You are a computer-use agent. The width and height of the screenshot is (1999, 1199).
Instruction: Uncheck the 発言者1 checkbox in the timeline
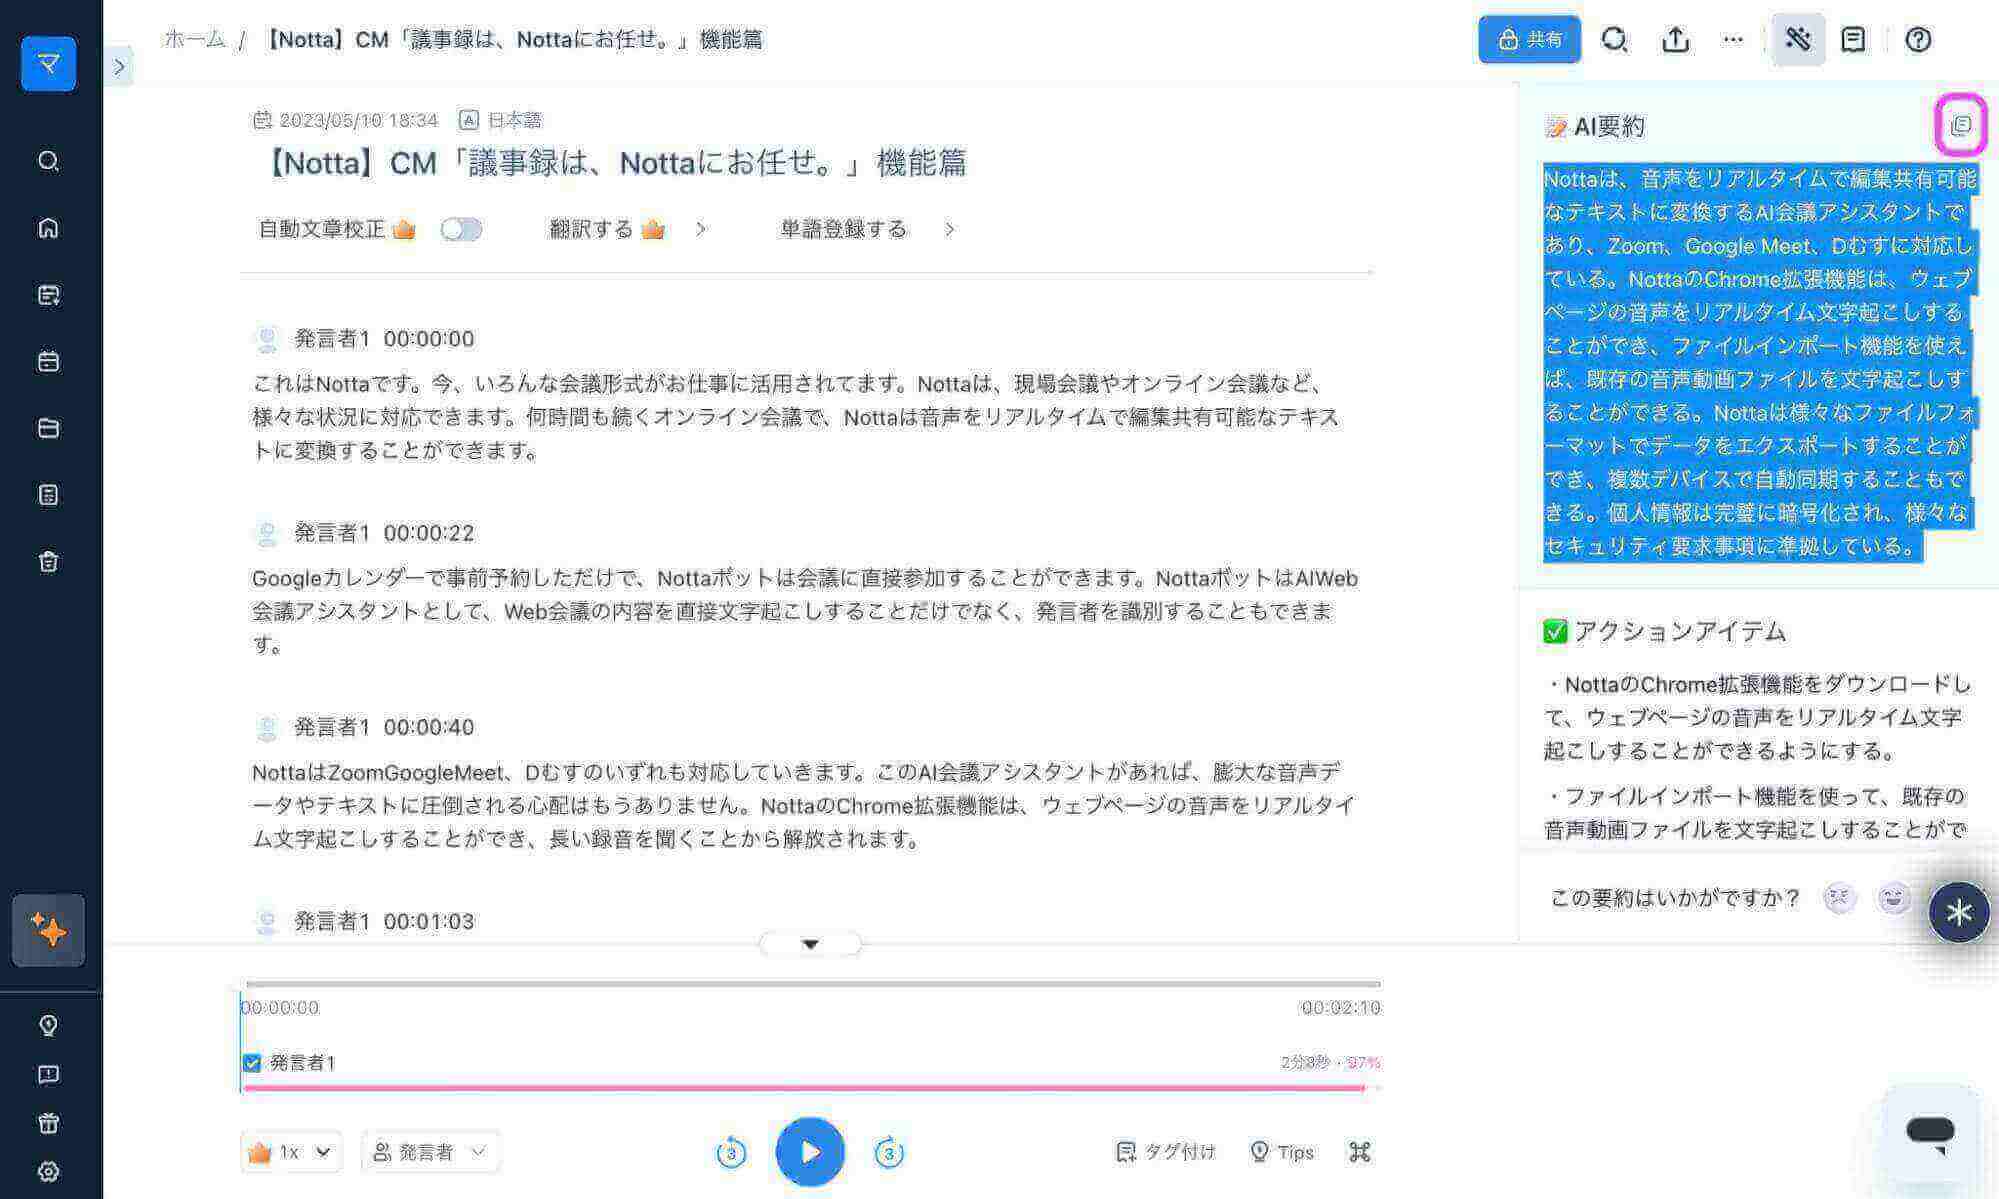click(x=252, y=1063)
